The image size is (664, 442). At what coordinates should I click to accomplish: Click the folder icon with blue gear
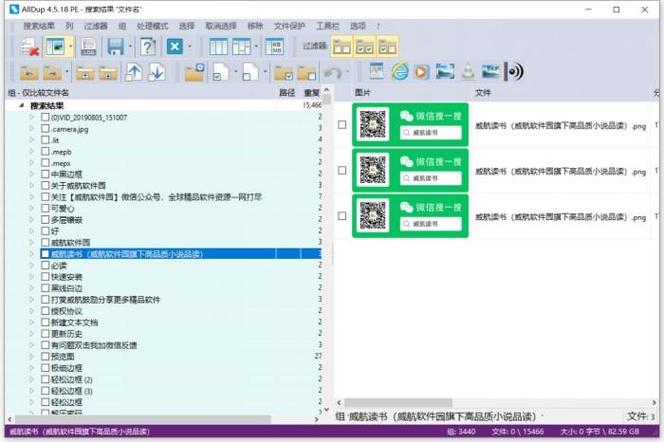[194, 72]
